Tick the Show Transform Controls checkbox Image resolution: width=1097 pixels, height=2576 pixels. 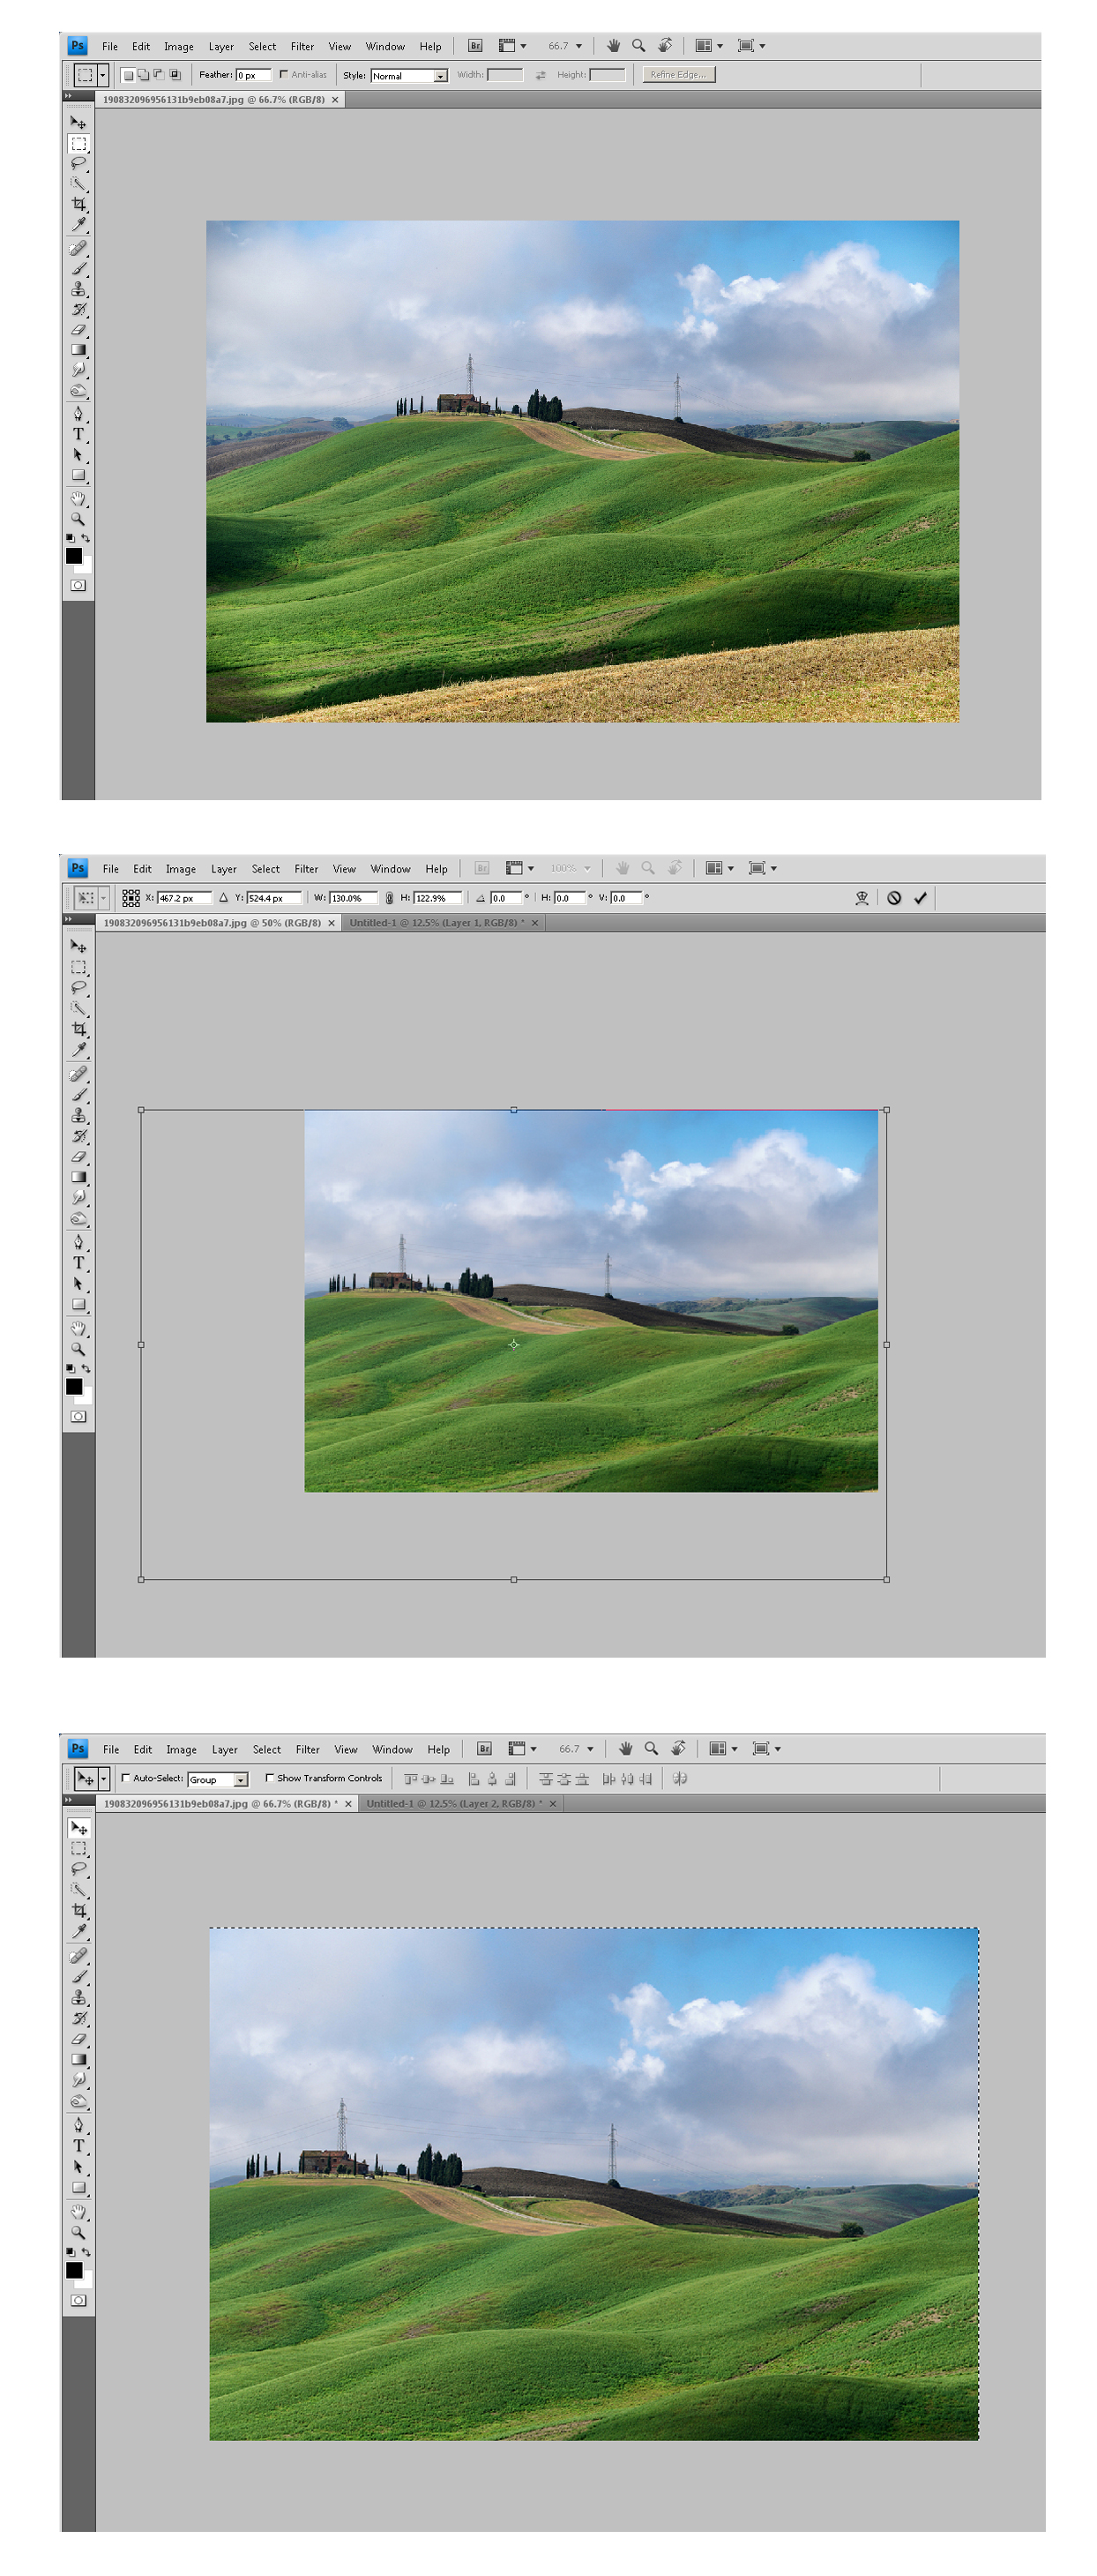coord(270,1778)
